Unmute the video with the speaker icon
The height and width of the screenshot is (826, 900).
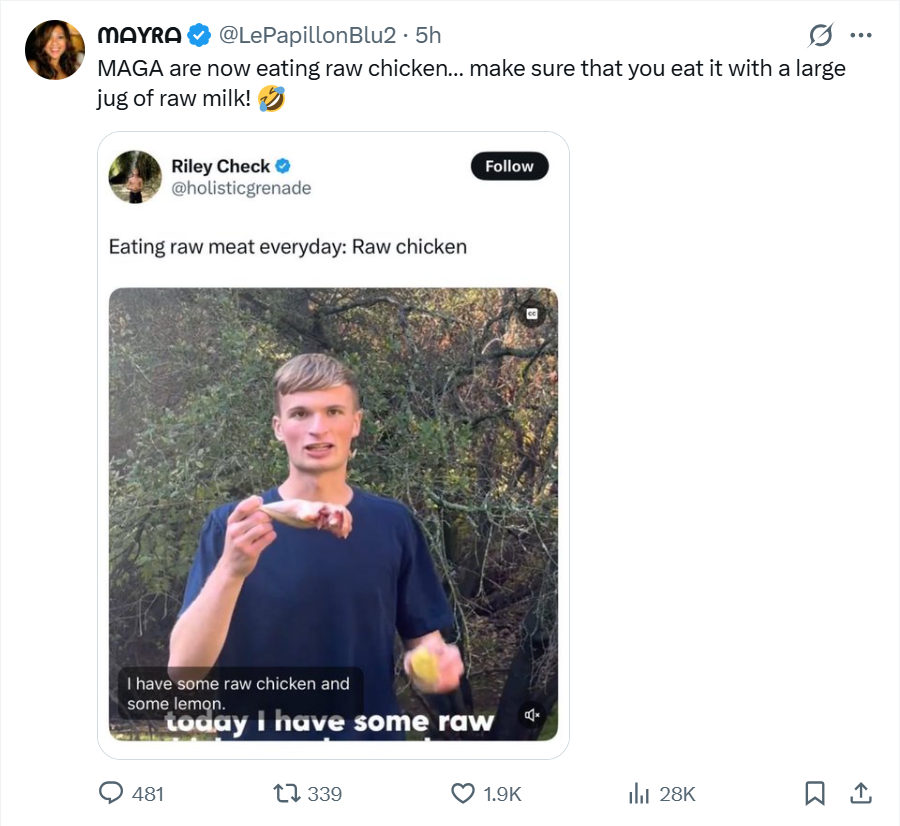tap(532, 715)
